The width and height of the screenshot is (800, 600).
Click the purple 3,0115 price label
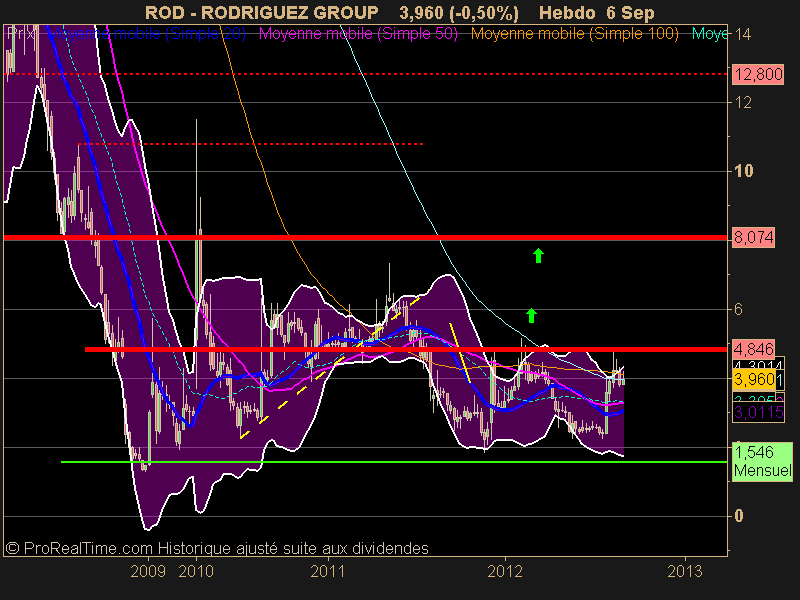[x=759, y=412]
